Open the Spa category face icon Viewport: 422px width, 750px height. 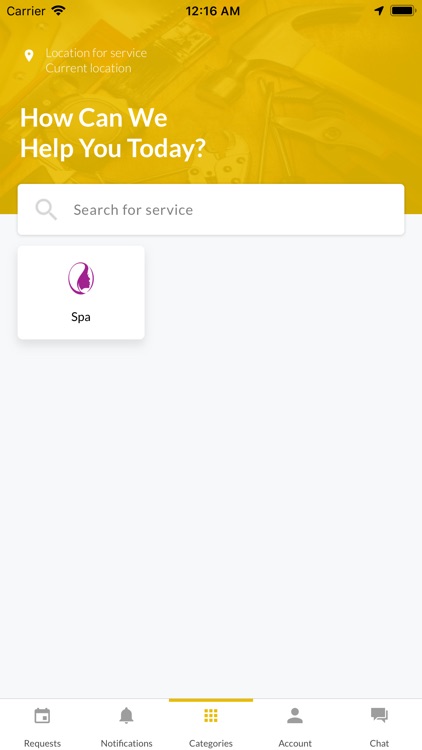pos(81,278)
